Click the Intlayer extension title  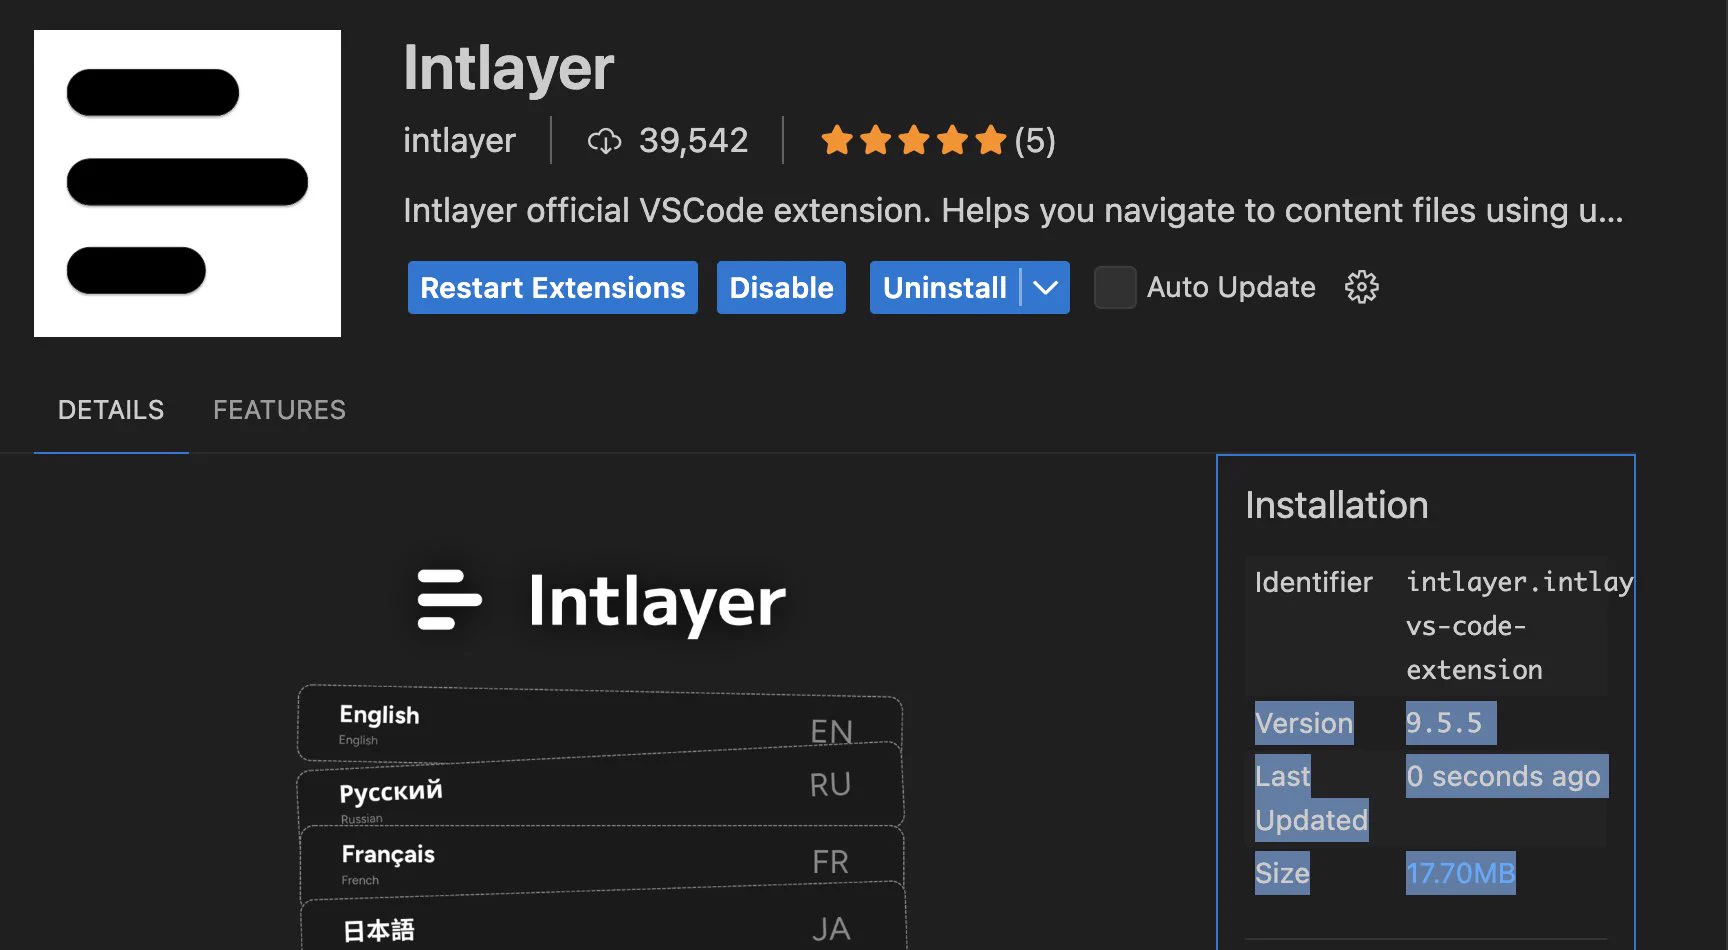coord(508,68)
